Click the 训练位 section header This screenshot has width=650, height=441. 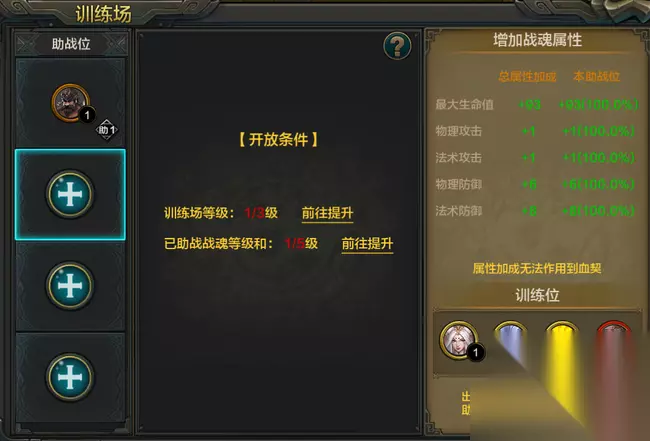pyautogui.click(x=537, y=296)
